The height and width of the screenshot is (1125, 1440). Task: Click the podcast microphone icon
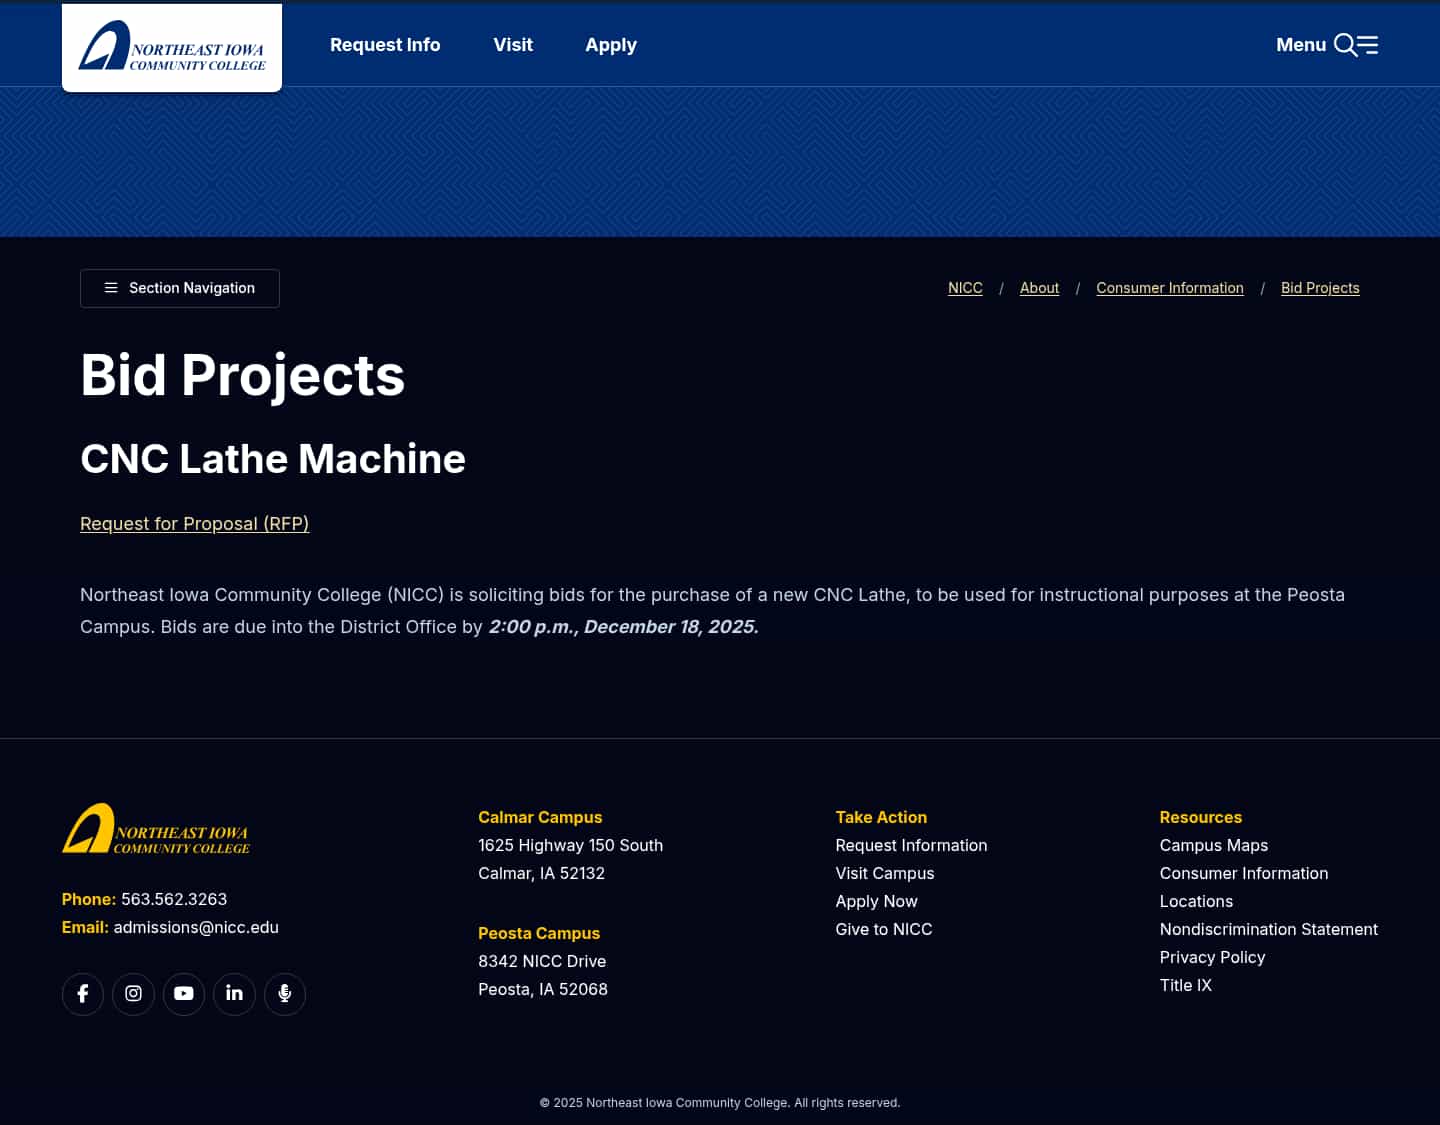[x=285, y=993]
